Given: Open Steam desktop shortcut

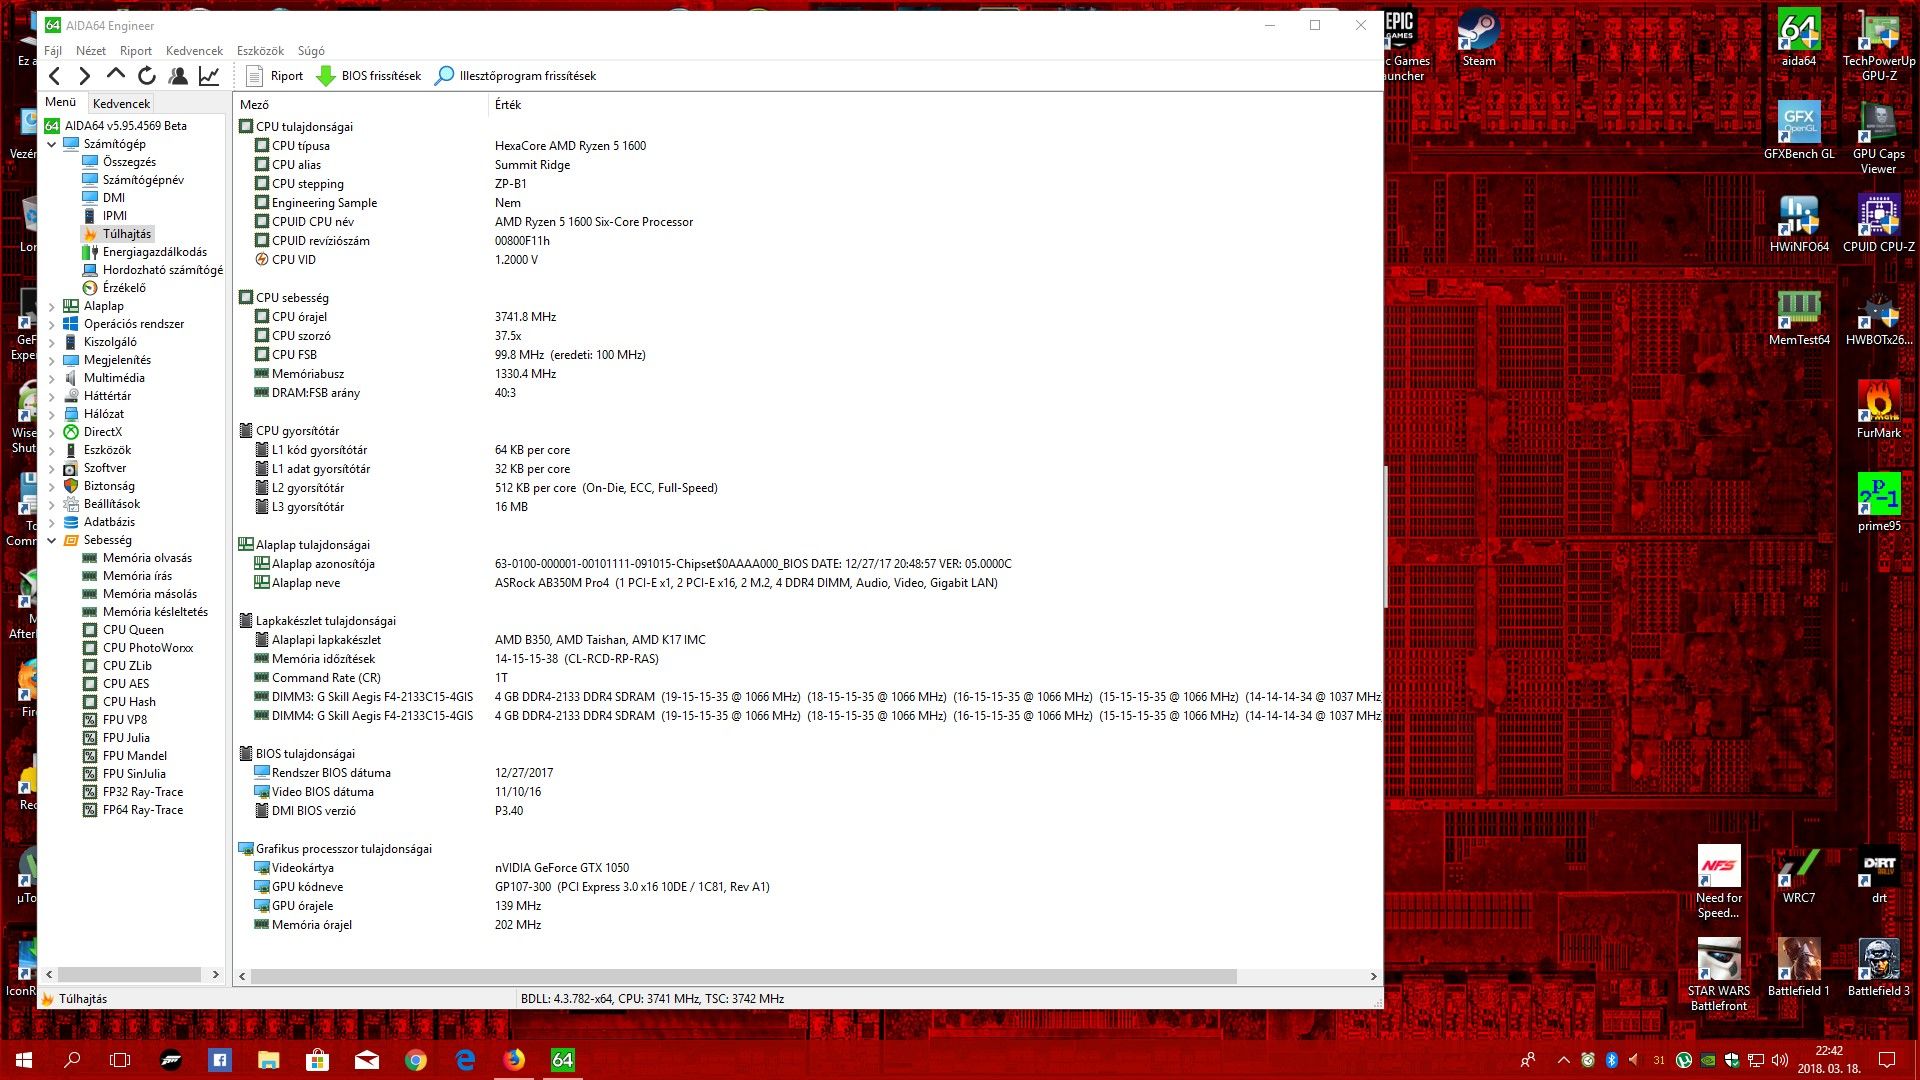Looking at the screenshot, I should [1478, 40].
